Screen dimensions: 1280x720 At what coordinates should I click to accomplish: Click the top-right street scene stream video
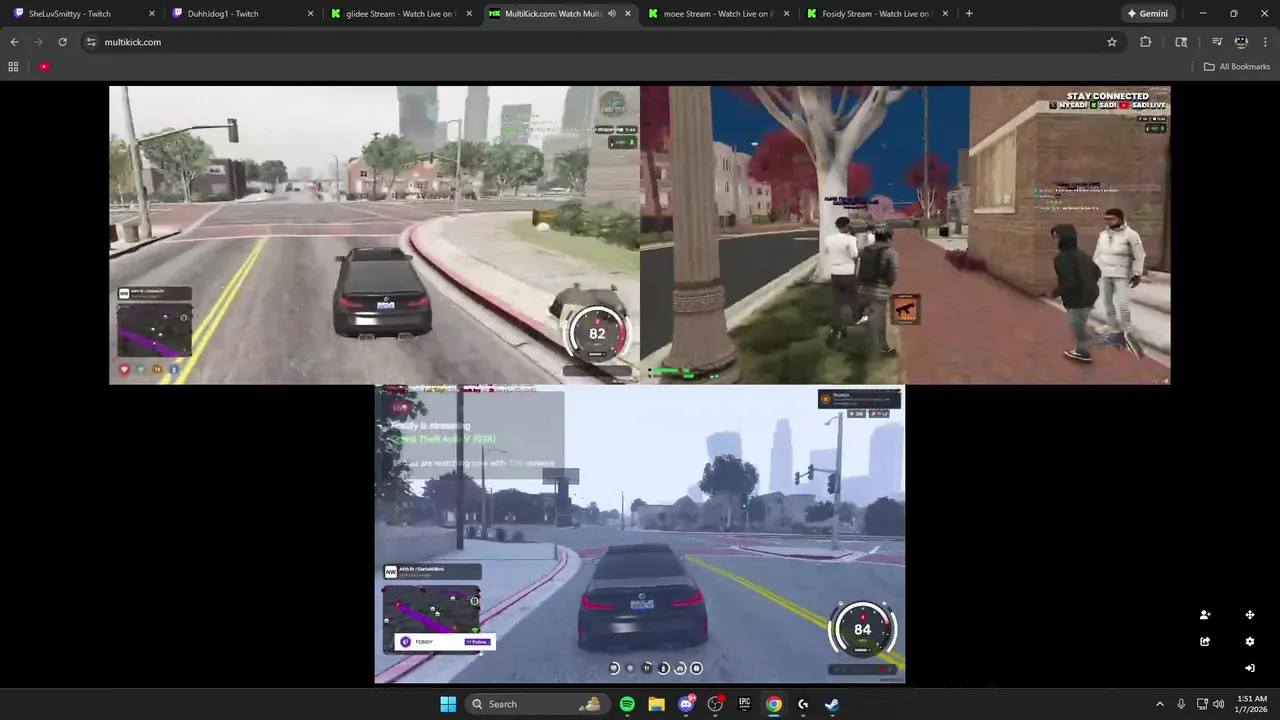click(x=905, y=235)
